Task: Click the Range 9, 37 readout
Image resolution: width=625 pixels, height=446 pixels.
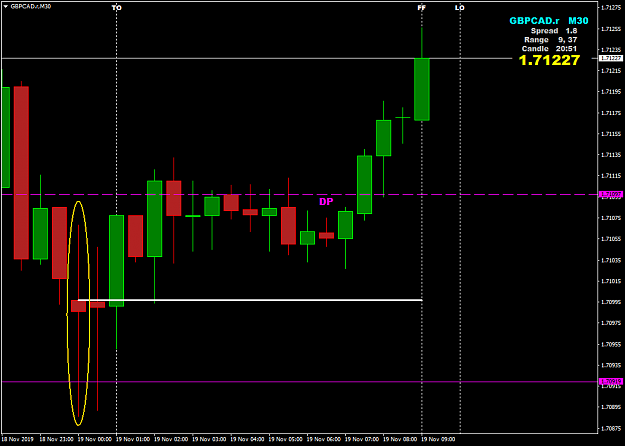Action: tap(550, 40)
